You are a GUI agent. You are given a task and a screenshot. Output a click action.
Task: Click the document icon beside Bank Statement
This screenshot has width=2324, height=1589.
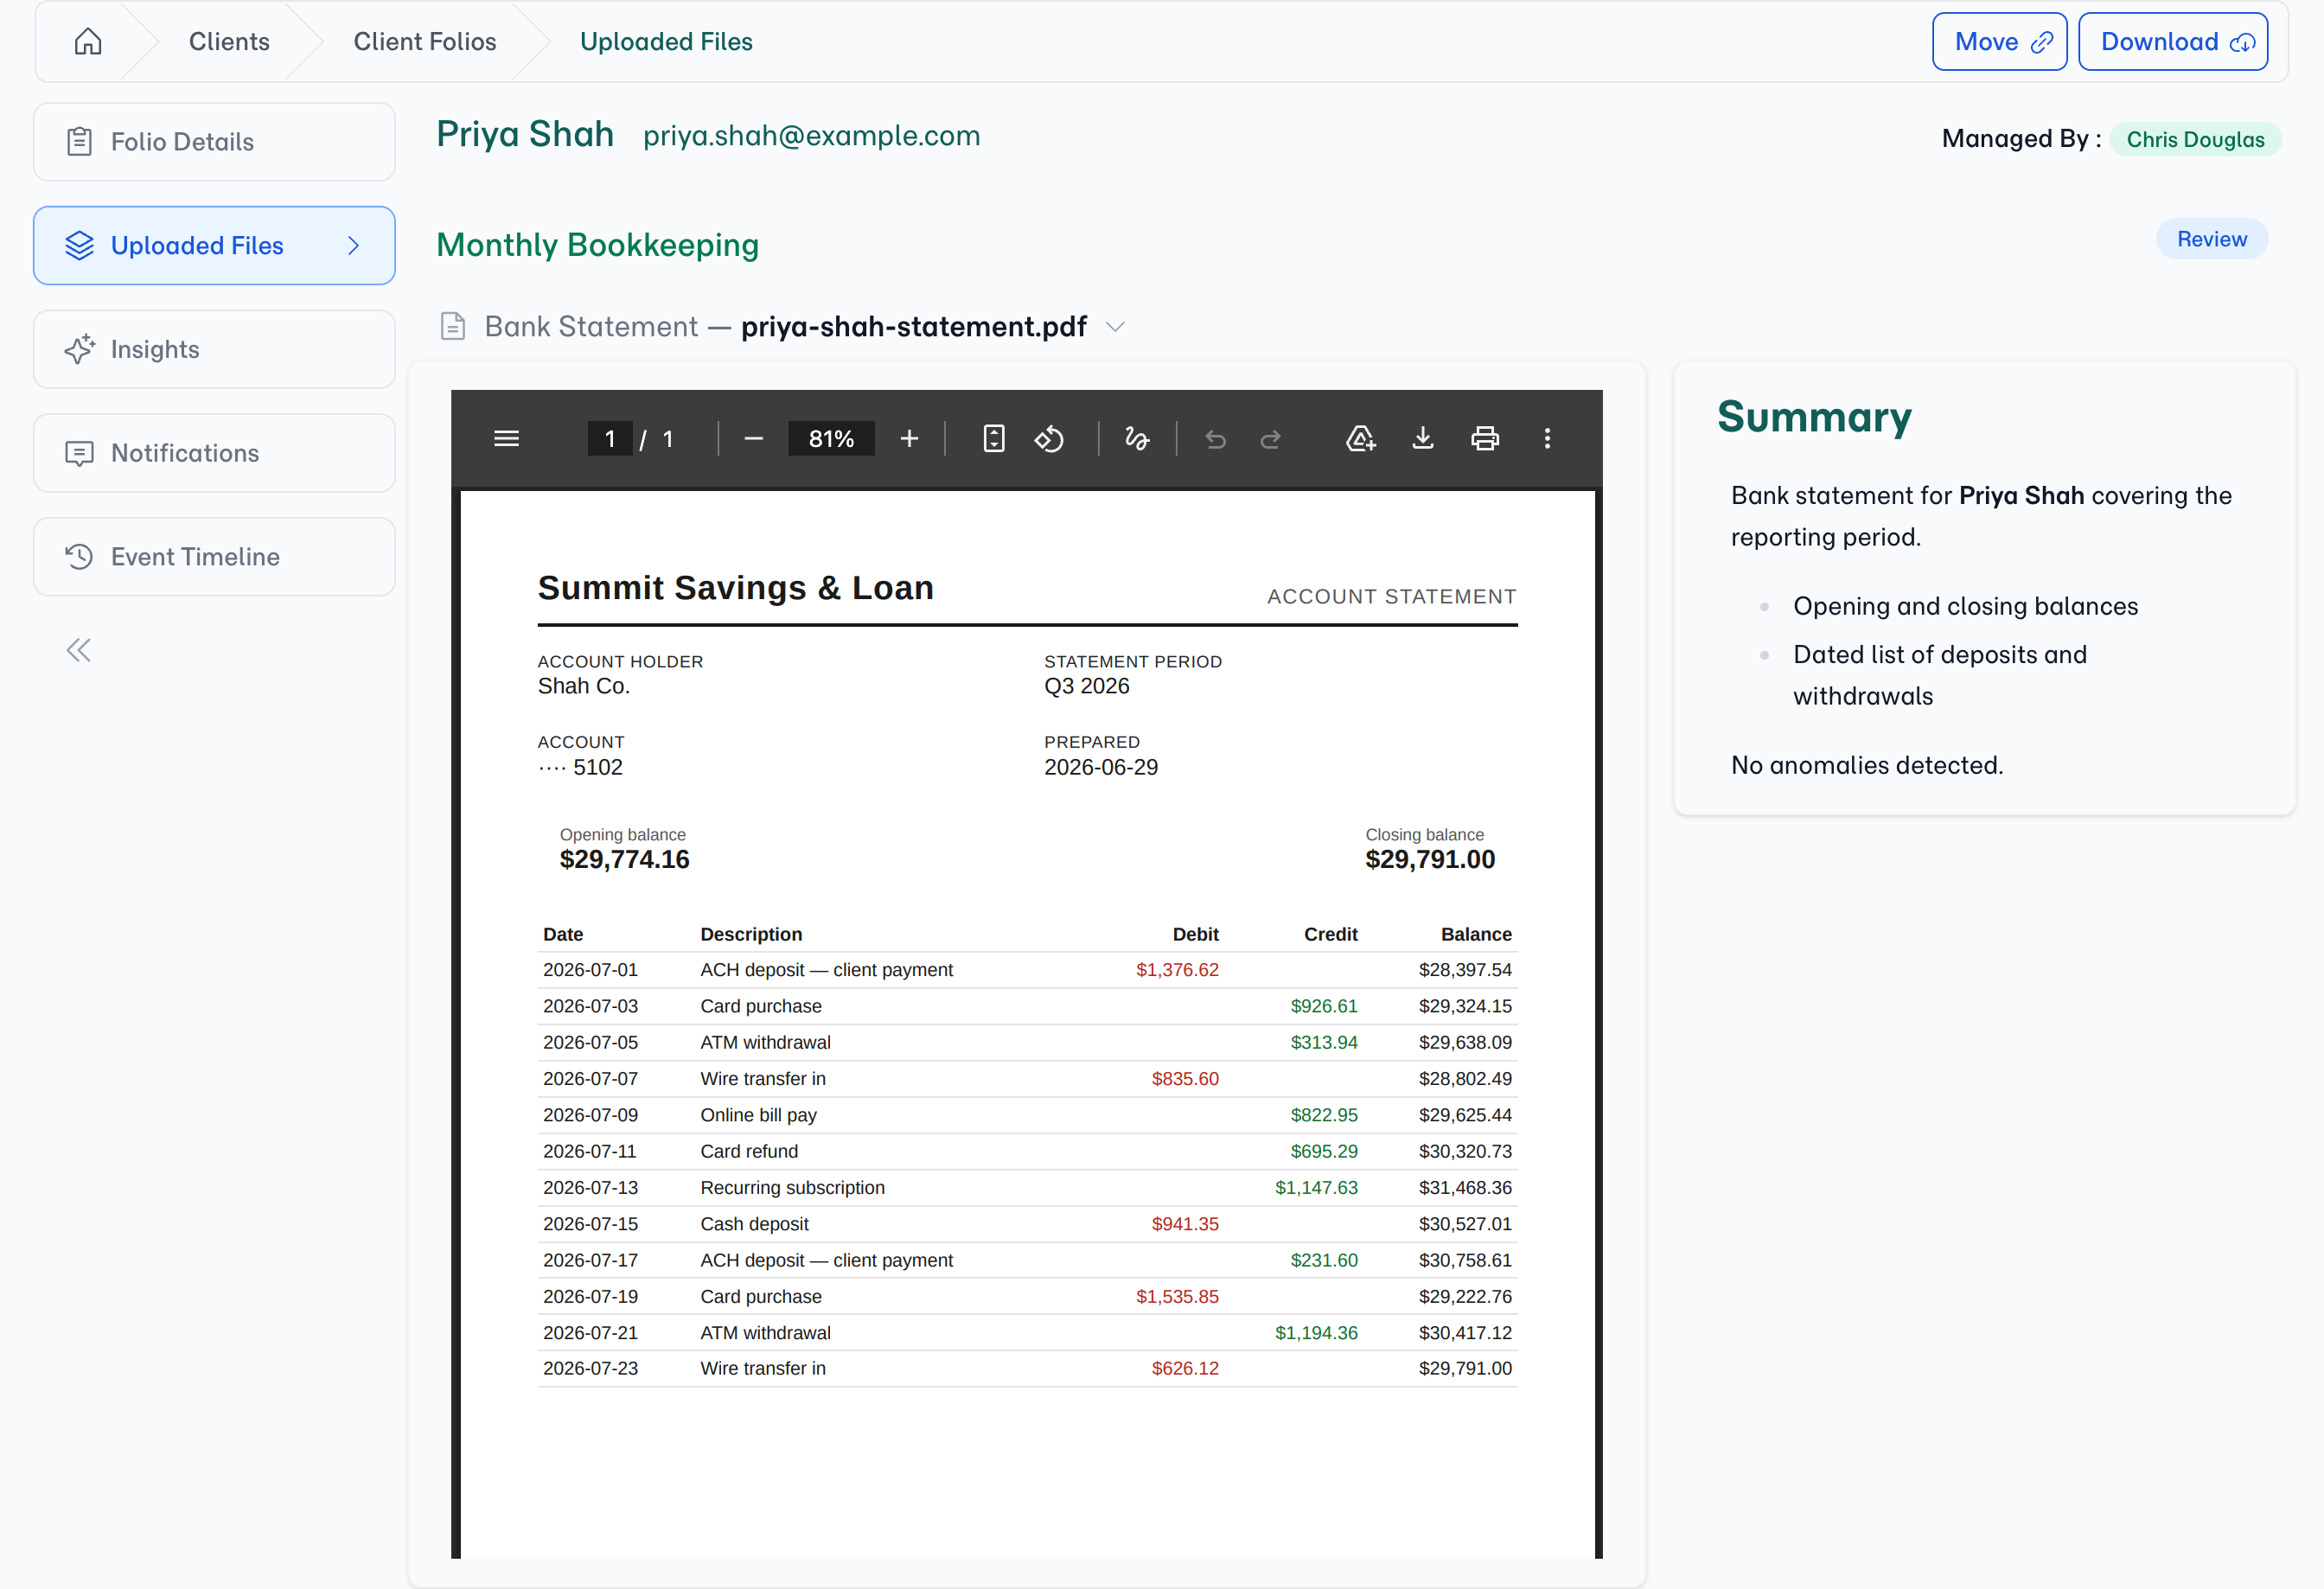(x=453, y=326)
